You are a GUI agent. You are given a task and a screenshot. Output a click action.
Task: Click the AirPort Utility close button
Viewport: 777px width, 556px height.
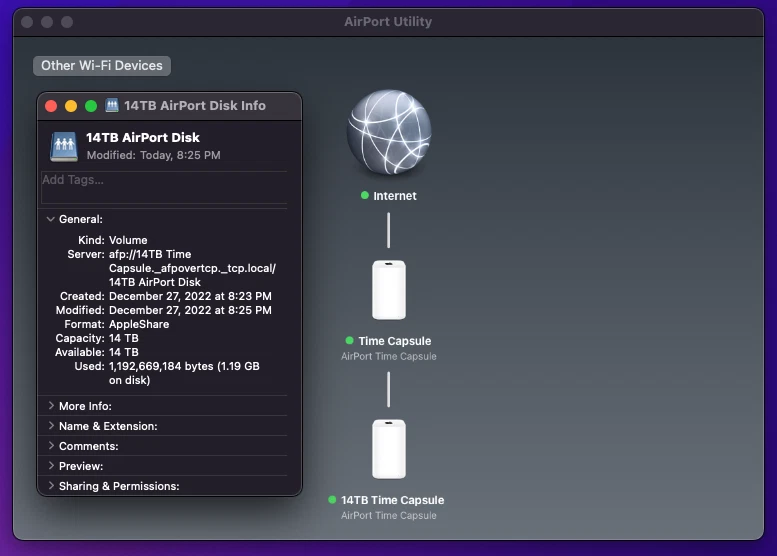pyautogui.click(x=27, y=22)
